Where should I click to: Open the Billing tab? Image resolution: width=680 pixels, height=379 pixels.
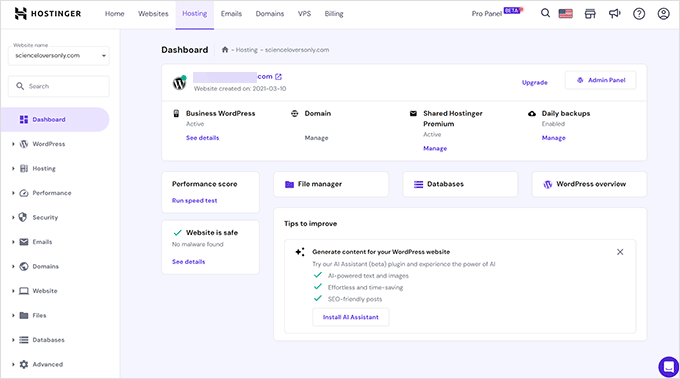(x=334, y=14)
